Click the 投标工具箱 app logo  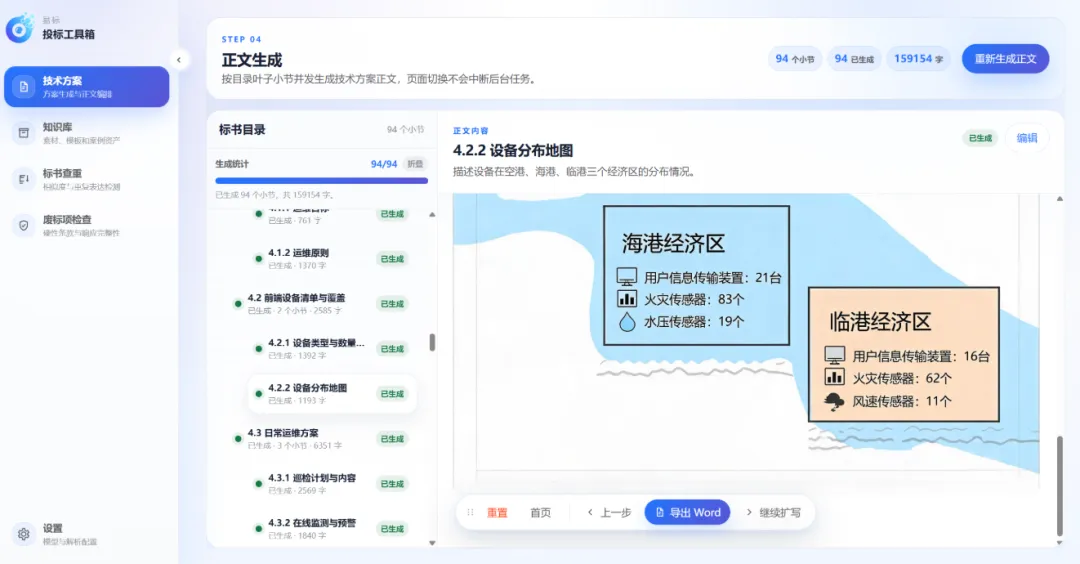click(20, 28)
